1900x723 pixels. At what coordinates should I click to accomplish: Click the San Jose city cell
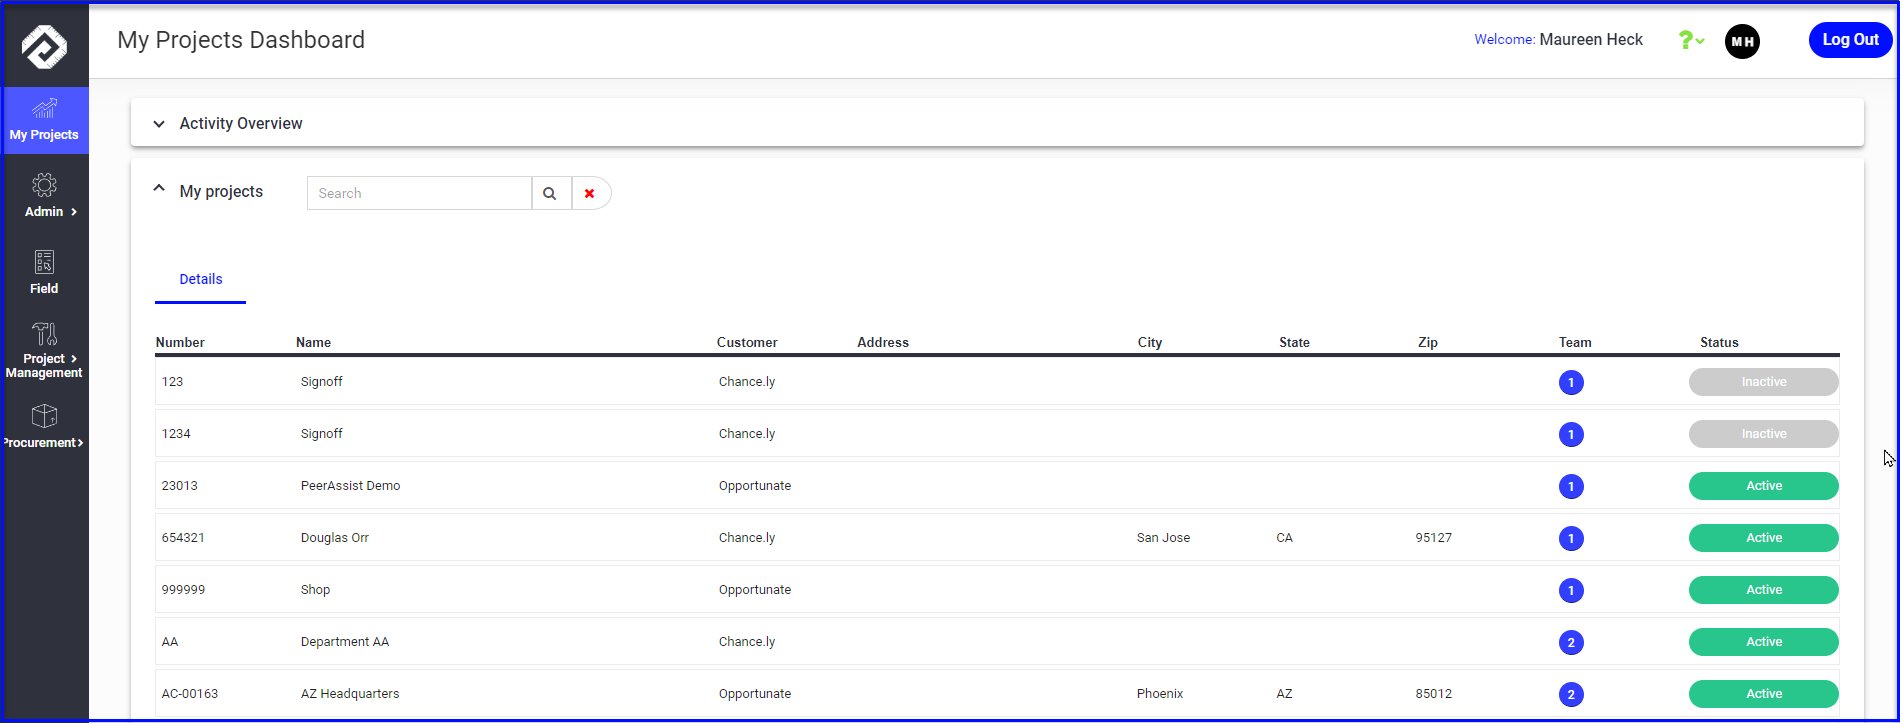(1163, 538)
